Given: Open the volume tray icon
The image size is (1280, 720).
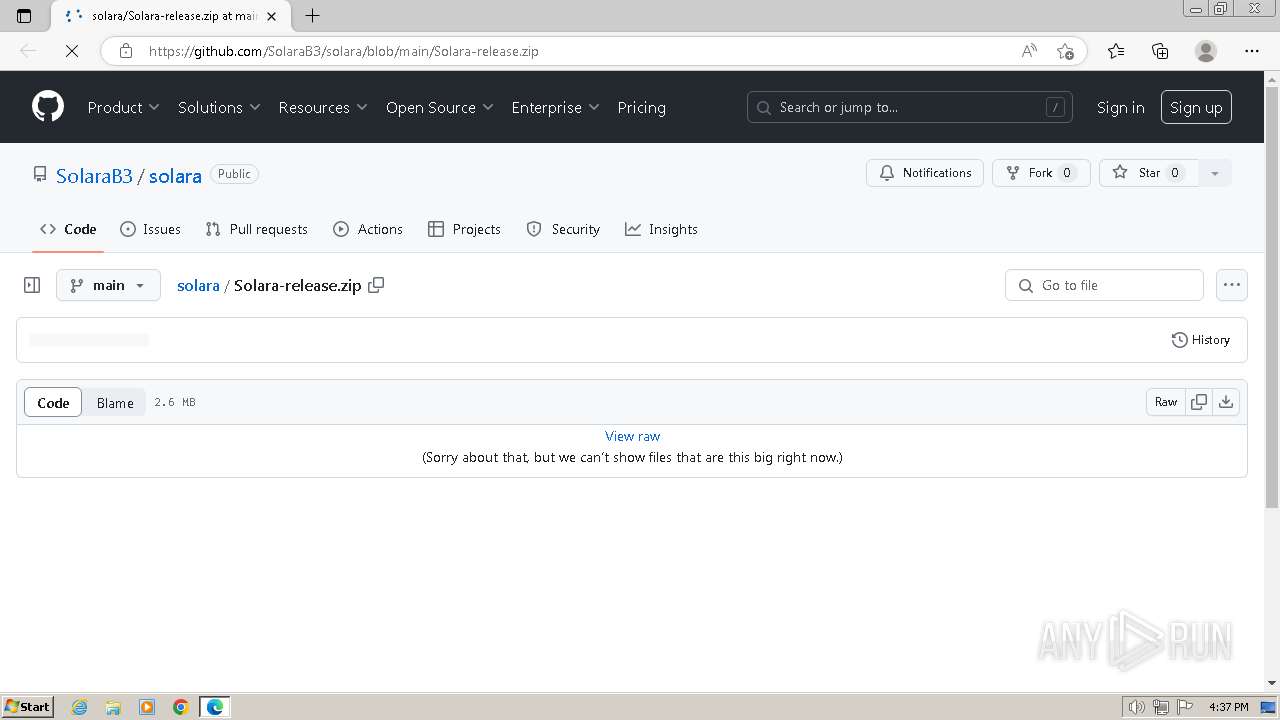Looking at the screenshot, I should pos(1137,707).
